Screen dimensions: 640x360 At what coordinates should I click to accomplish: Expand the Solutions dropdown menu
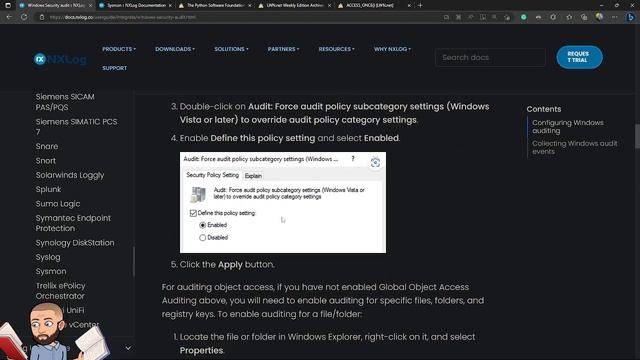(231, 49)
